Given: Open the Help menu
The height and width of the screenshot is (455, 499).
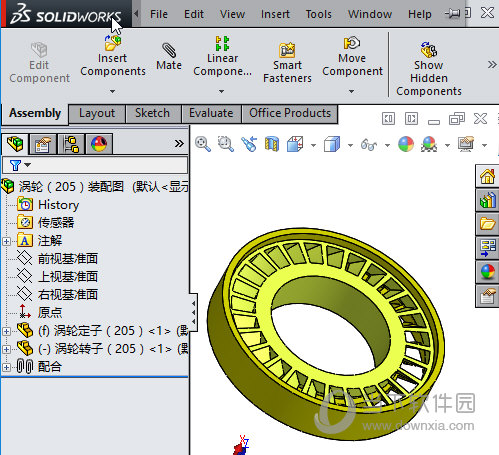Looking at the screenshot, I should 420,14.
